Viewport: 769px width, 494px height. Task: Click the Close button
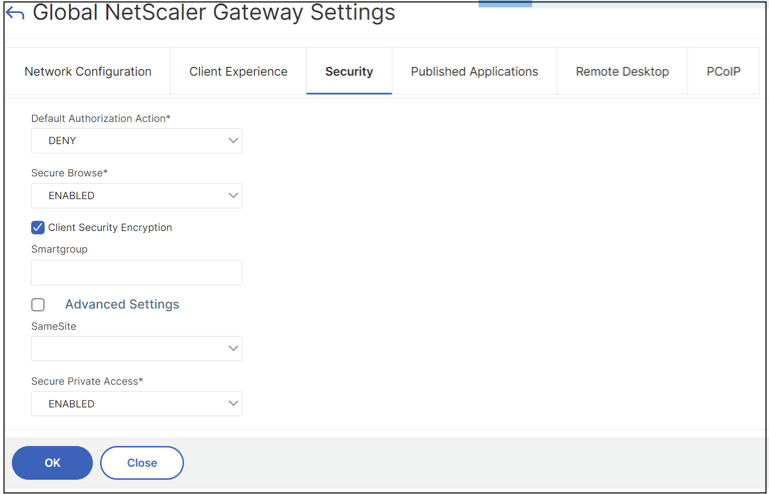(142, 463)
